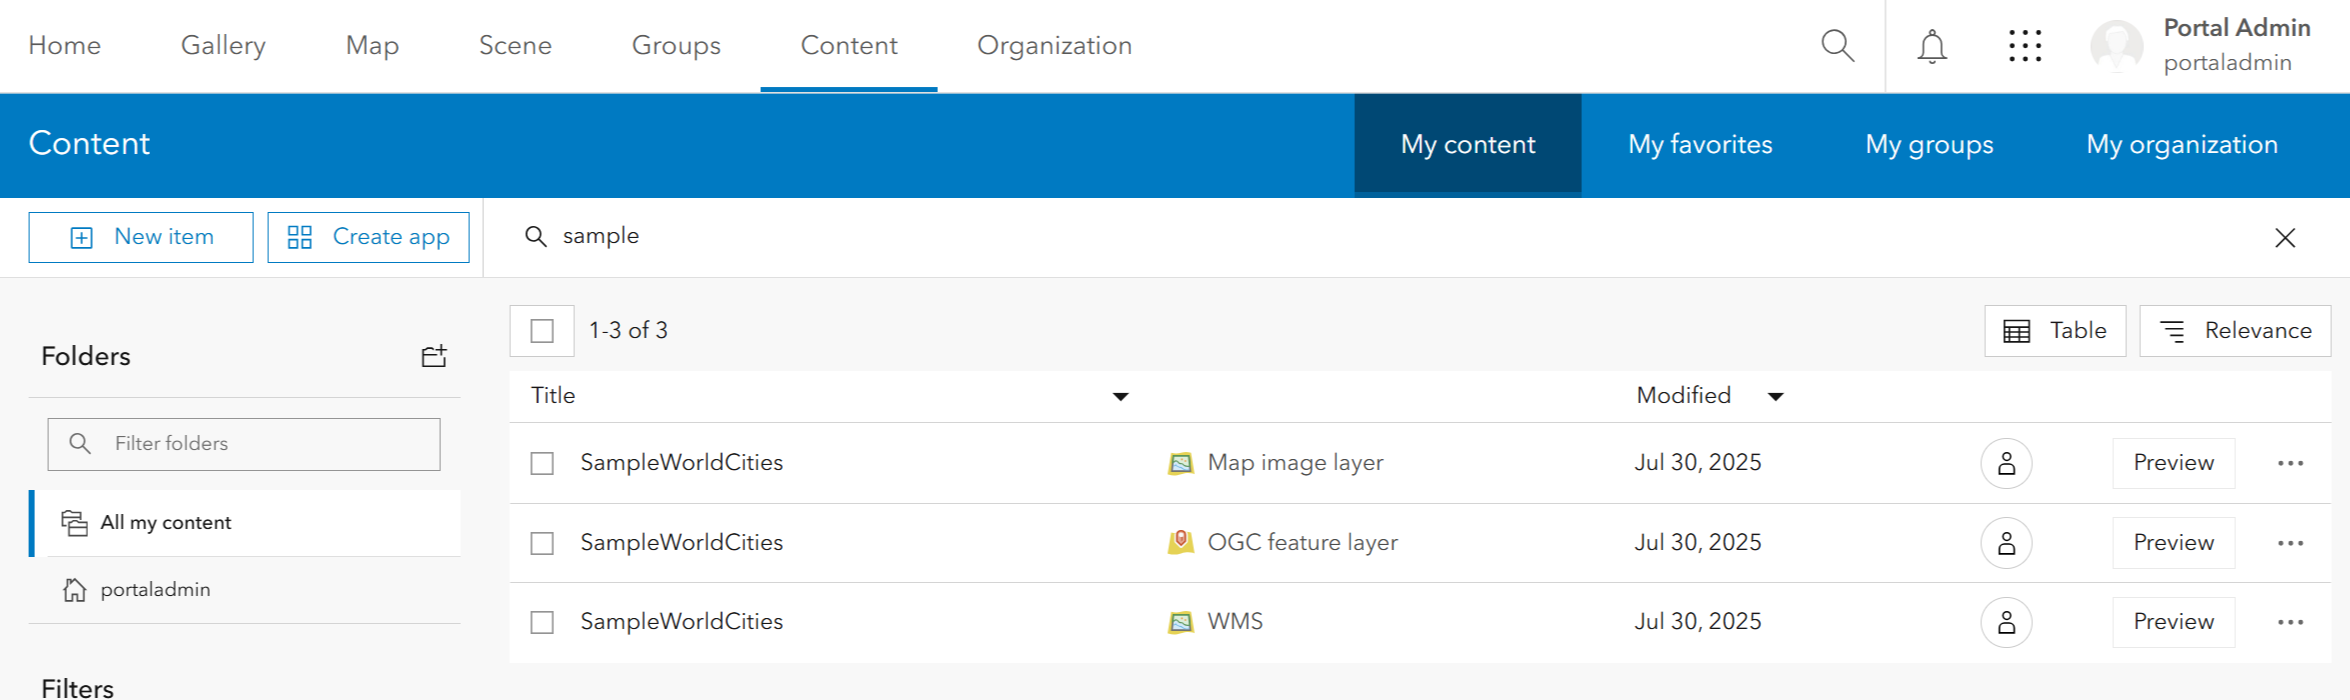This screenshot has height=700, width=2350.
Task: Clear the search with the X icon
Action: [2284, 237]
